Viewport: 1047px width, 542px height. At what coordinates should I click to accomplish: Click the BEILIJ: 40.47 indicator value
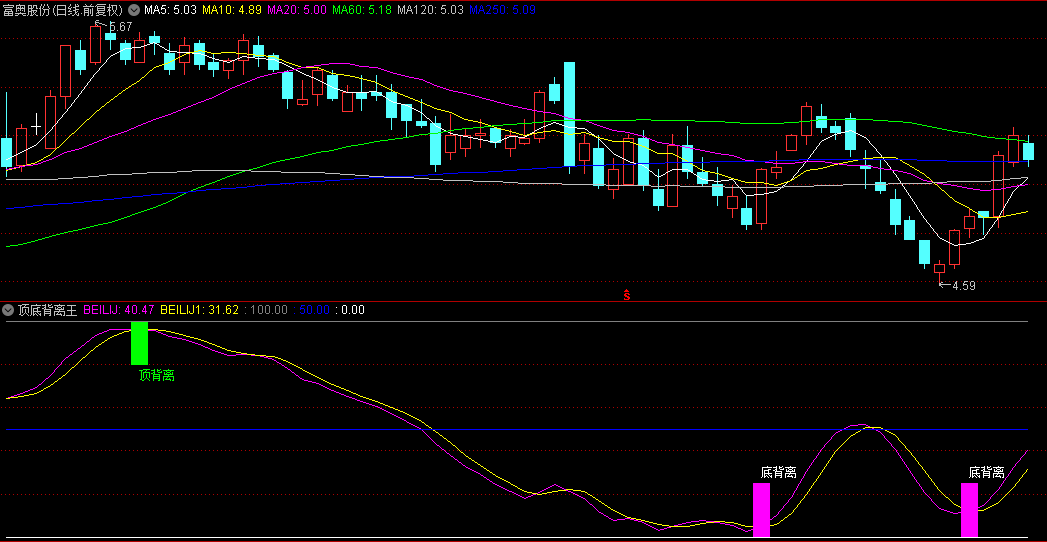click(118, 310)
